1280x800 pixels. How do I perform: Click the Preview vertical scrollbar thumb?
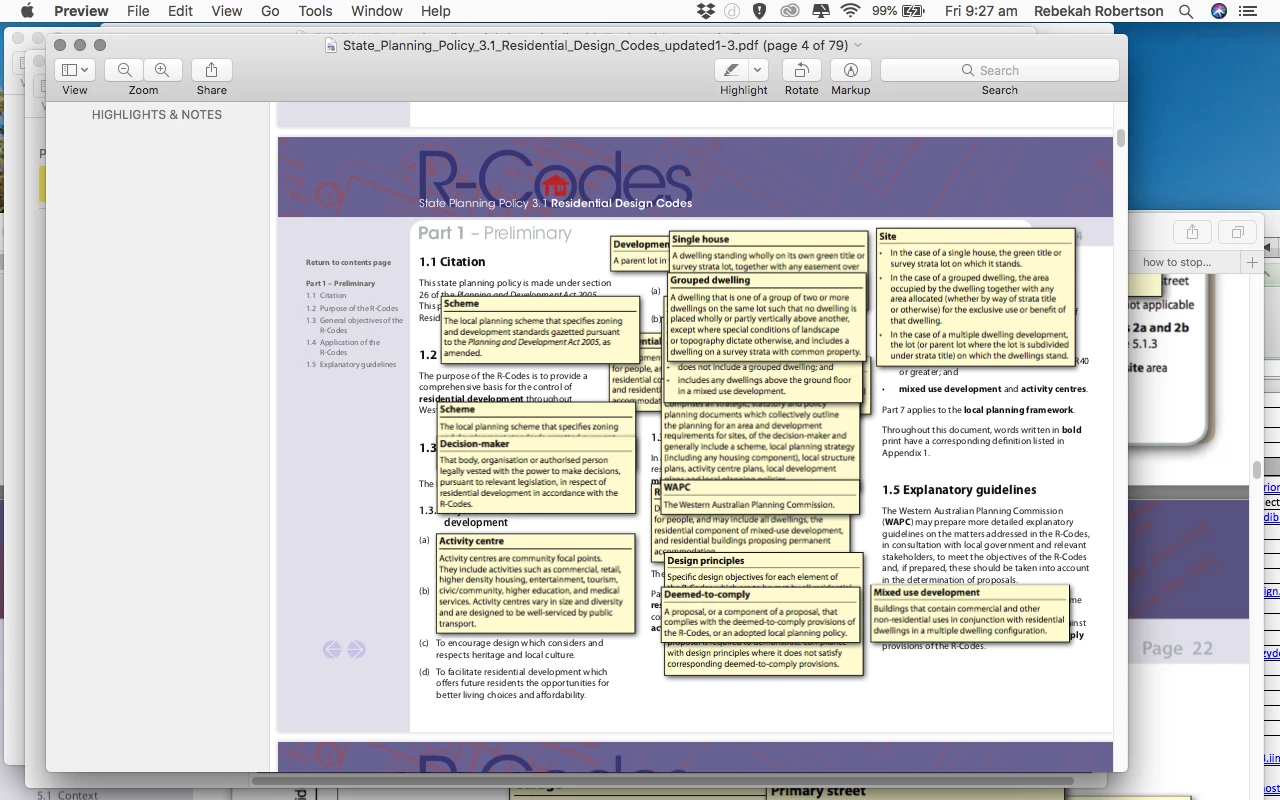[1121, 138]
